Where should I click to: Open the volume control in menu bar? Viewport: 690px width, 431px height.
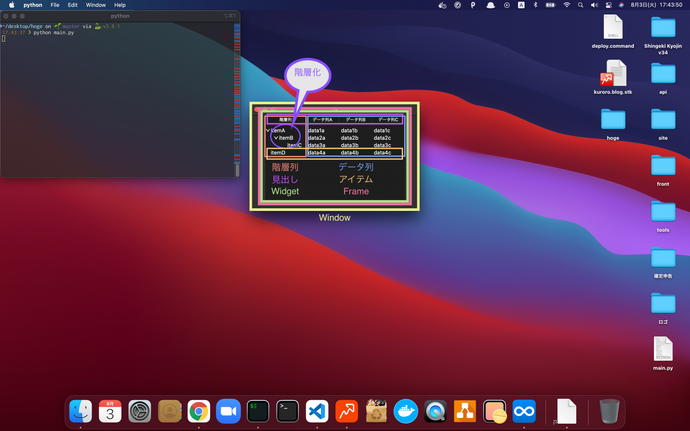[x=594, y=5]
